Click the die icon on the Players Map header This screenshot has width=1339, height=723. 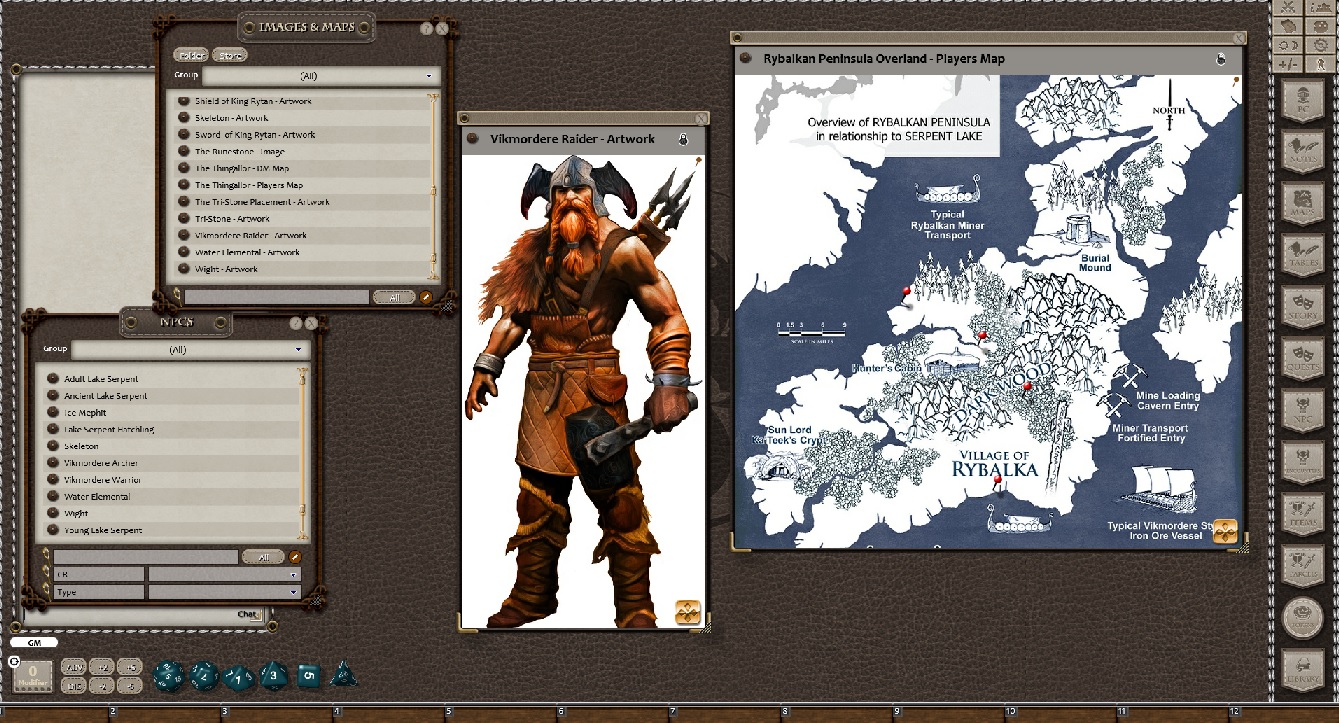point(1219,58)
